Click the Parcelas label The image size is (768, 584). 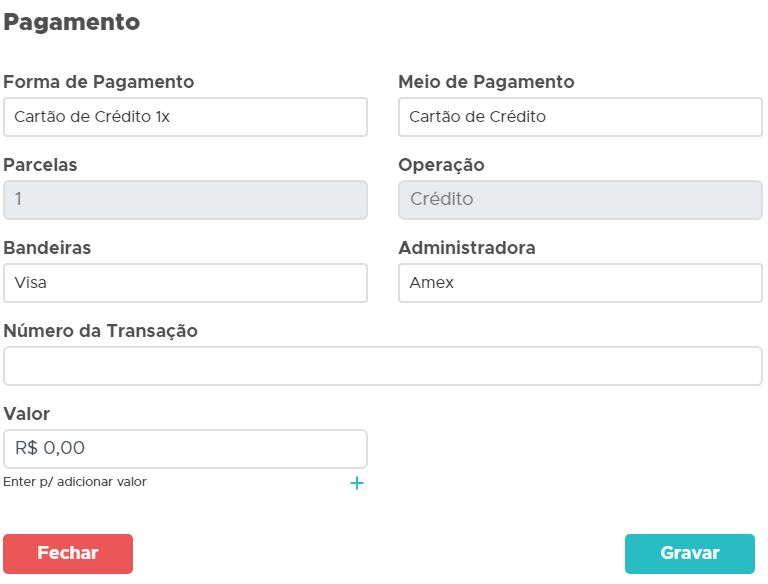(41, 165)
